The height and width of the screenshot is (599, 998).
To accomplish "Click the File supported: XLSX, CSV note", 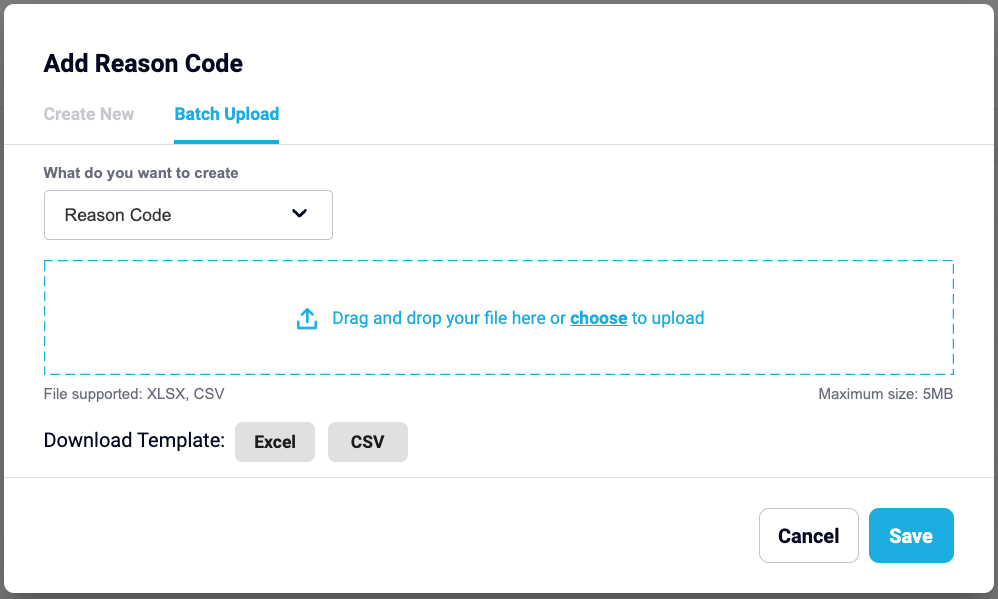I will pyautogui.click(x=134, y=394).
